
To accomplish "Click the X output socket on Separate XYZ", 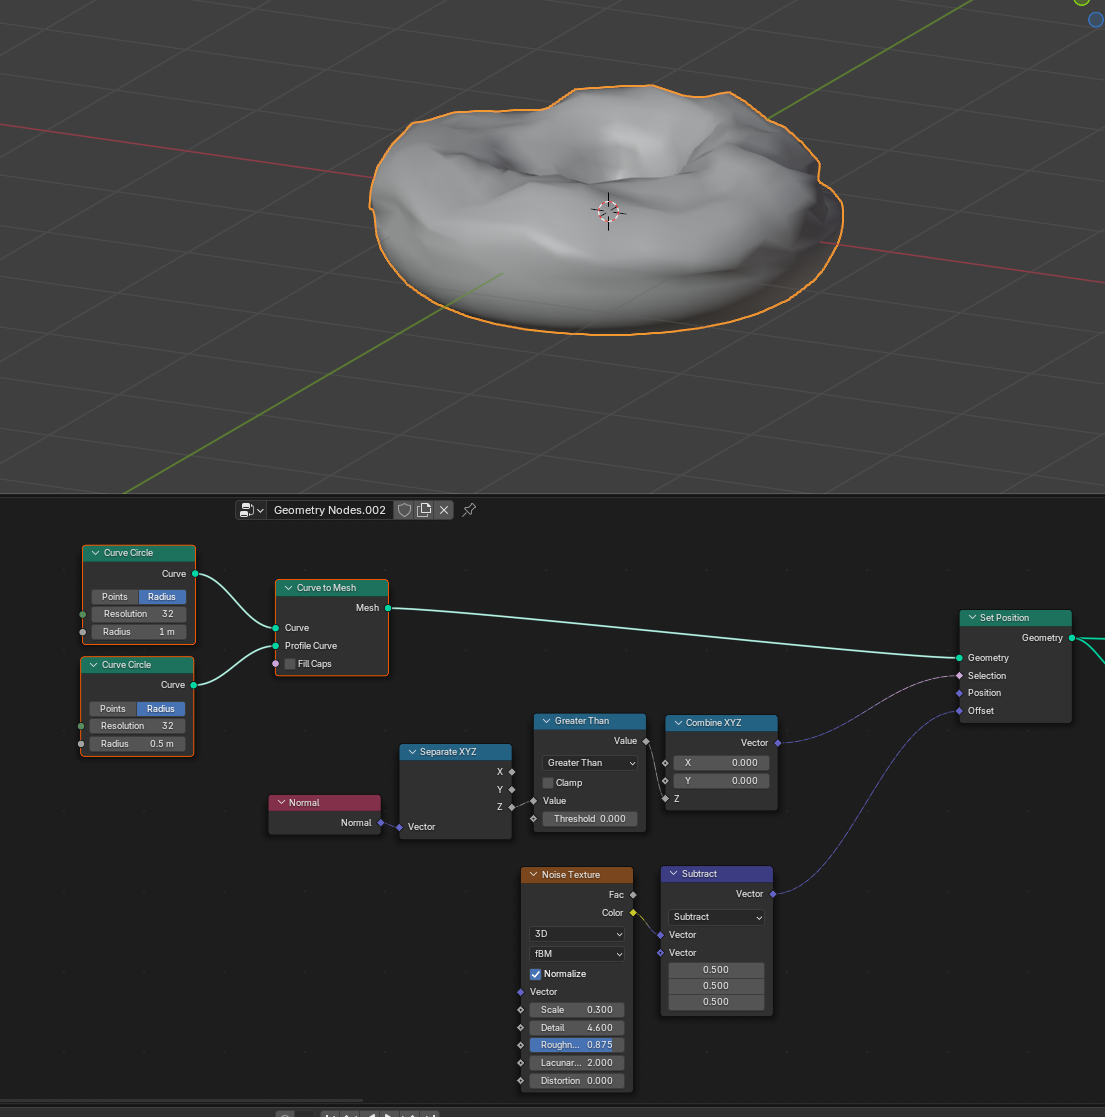I will pos(512,771).
